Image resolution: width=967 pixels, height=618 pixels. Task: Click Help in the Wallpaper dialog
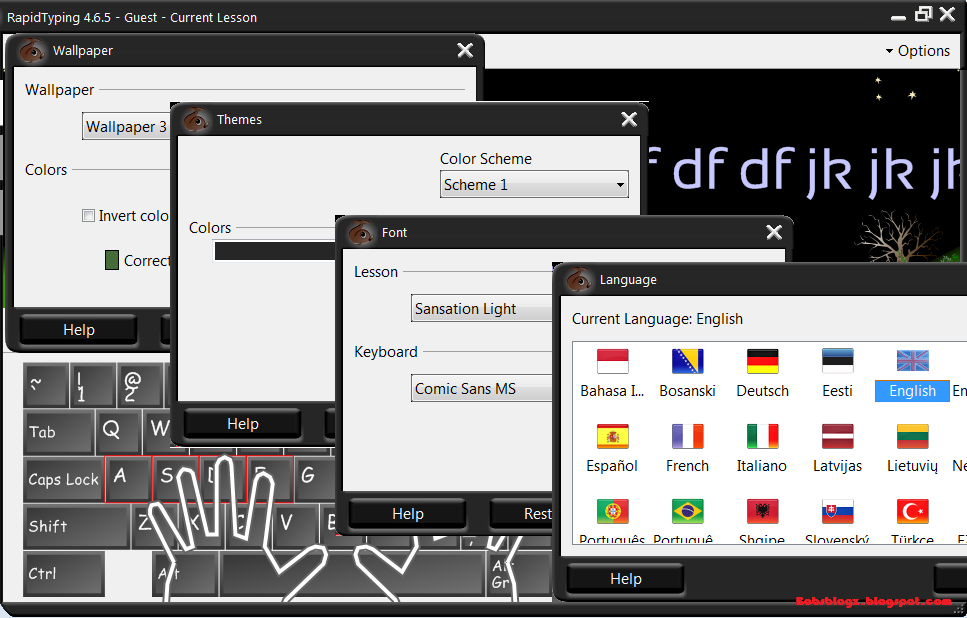click(x=78, y=330)
